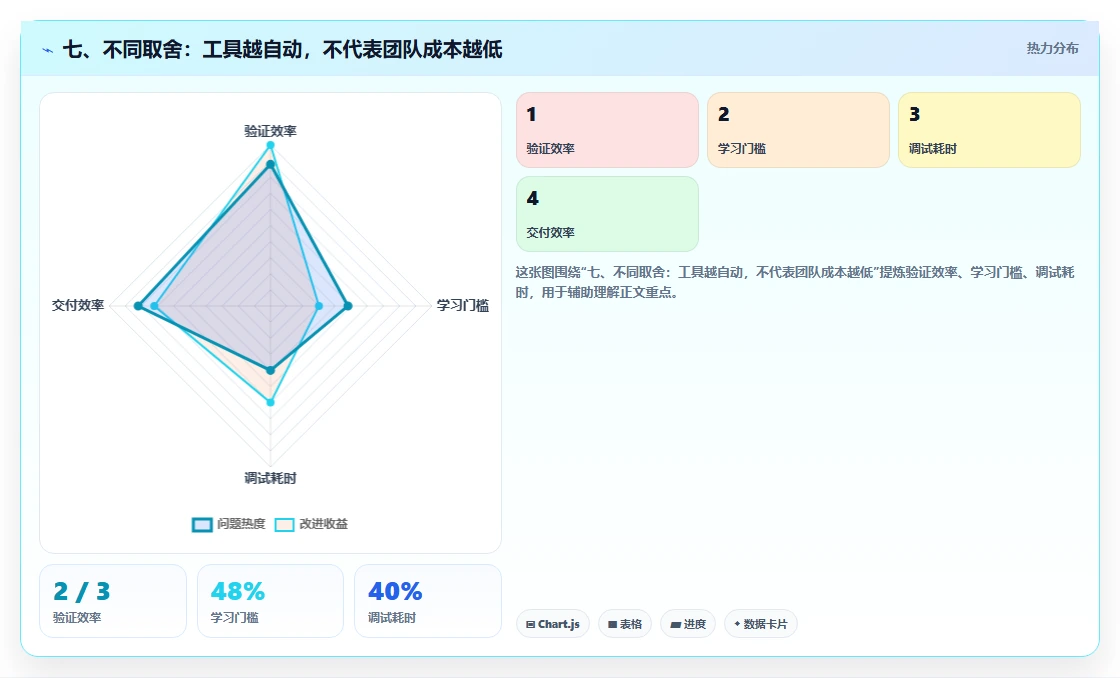This screenshot has width=1120, height=678.
Task: Click the description paragraph starting 这张图围绕
Action: [x=795, y=282]
